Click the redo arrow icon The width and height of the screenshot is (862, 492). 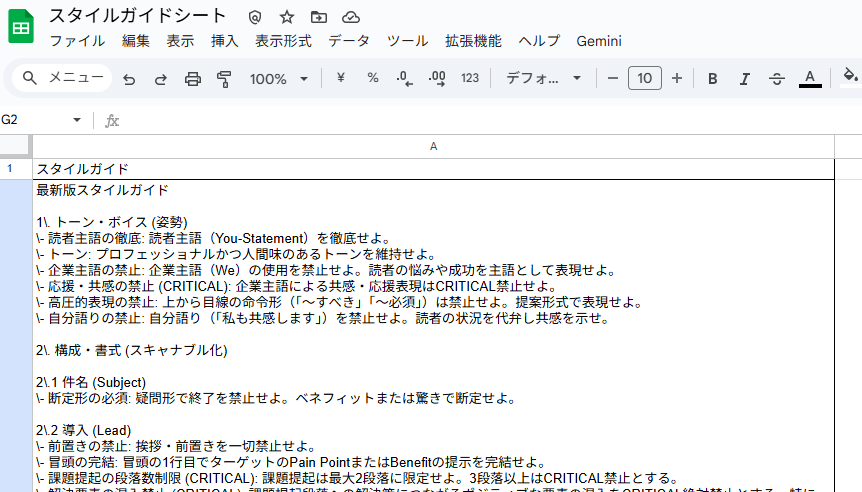[160, 79]
